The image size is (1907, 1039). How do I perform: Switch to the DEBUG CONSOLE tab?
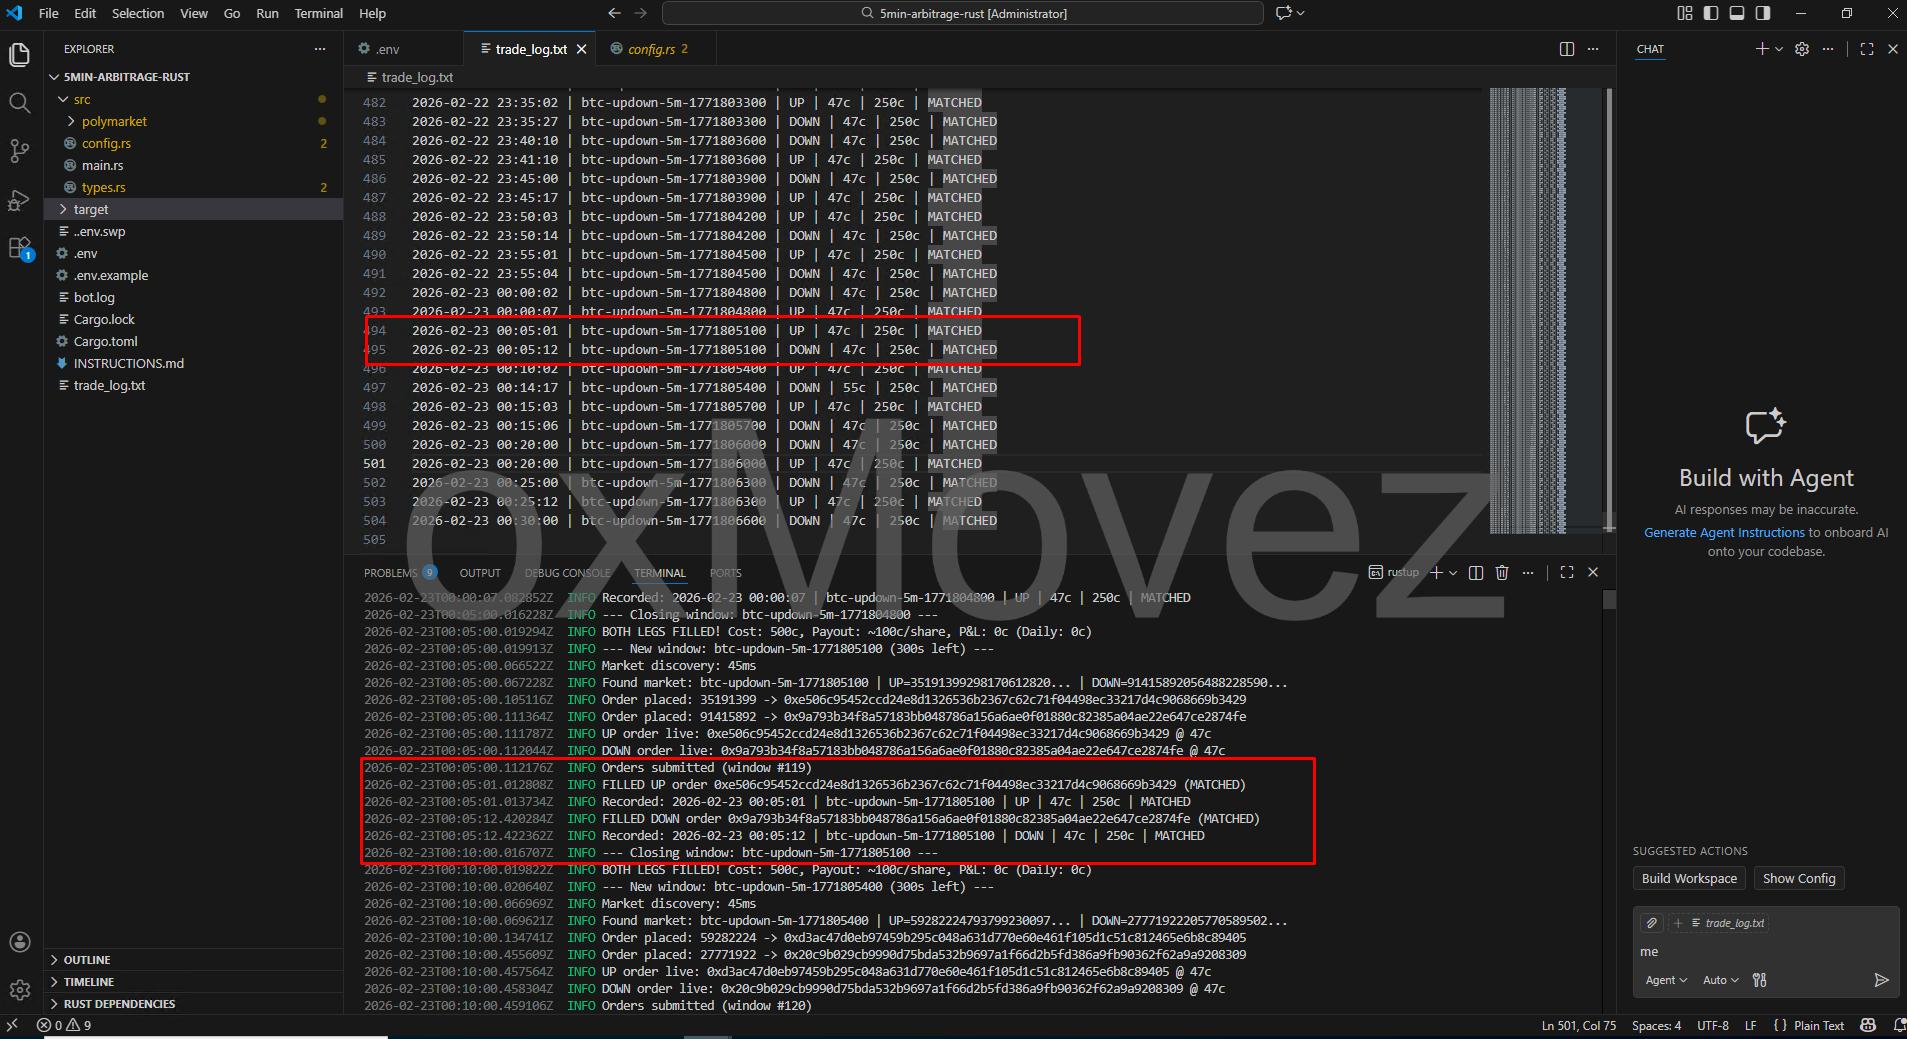[x=567, y=573]
